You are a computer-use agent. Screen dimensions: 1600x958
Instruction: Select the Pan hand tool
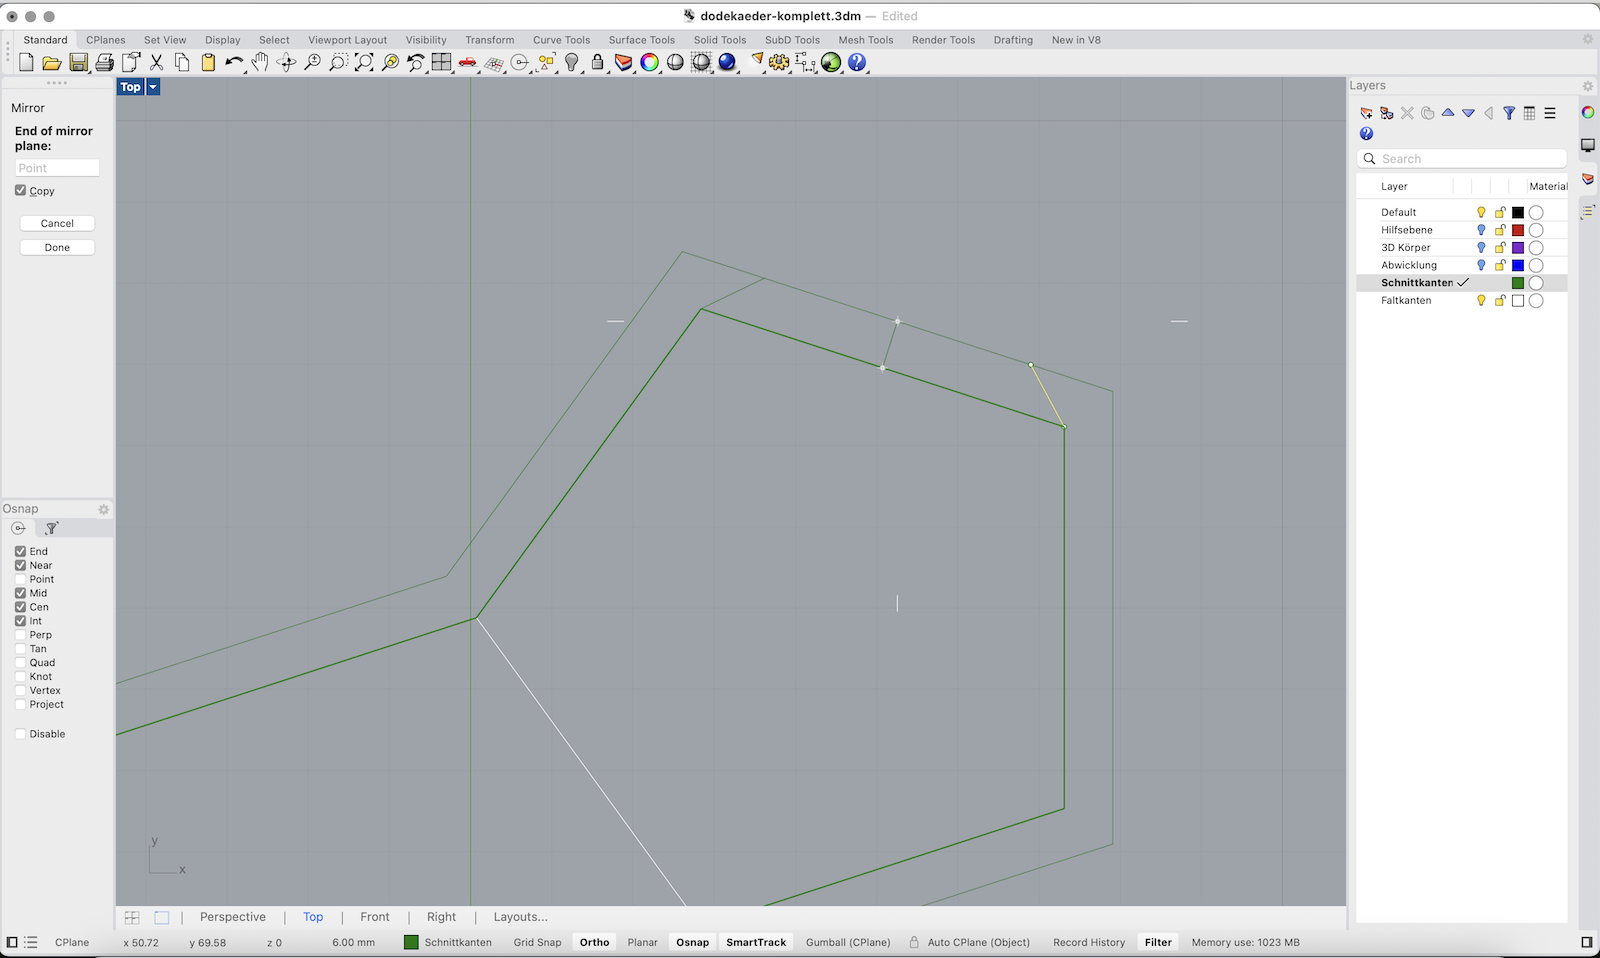(260, 62)
